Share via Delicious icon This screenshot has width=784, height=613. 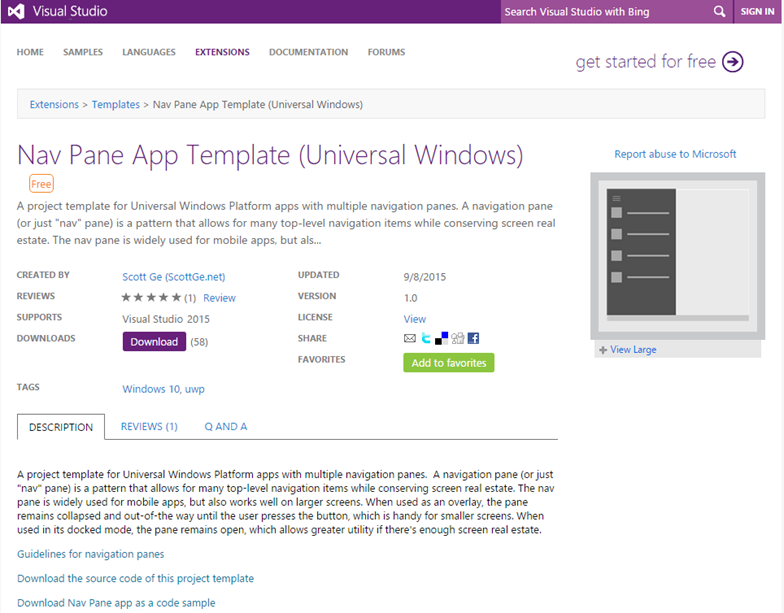pyautogui.click(x=442, y=338)
